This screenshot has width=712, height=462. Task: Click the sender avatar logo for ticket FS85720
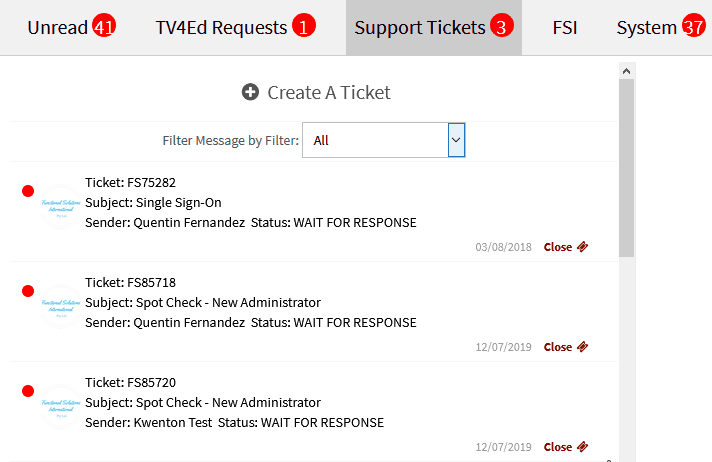[61, 406]
